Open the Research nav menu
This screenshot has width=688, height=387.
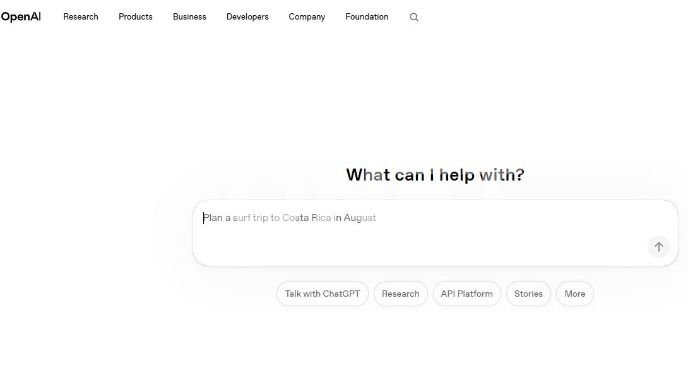pos(81,17)
